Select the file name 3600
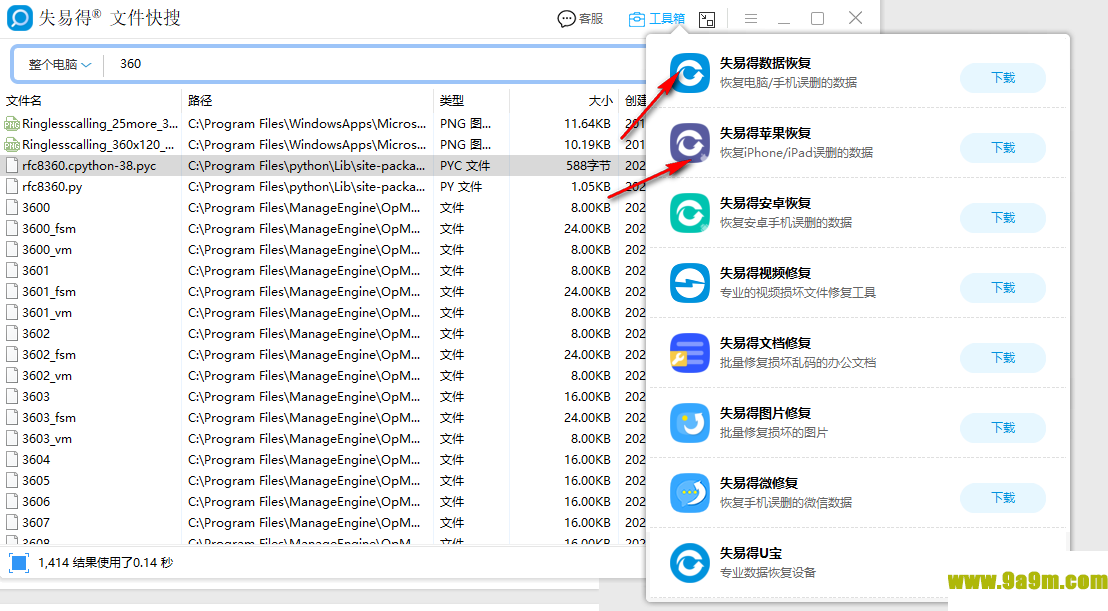This screenshot has height=611, width=1108. pos(36,208)
